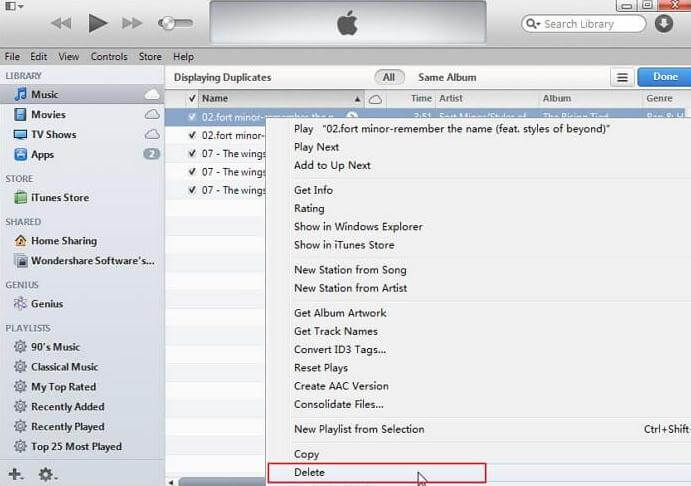Viewport: 691px width, 486px height.
Task: Click the cloud icon next to Music
Action: 152,94
